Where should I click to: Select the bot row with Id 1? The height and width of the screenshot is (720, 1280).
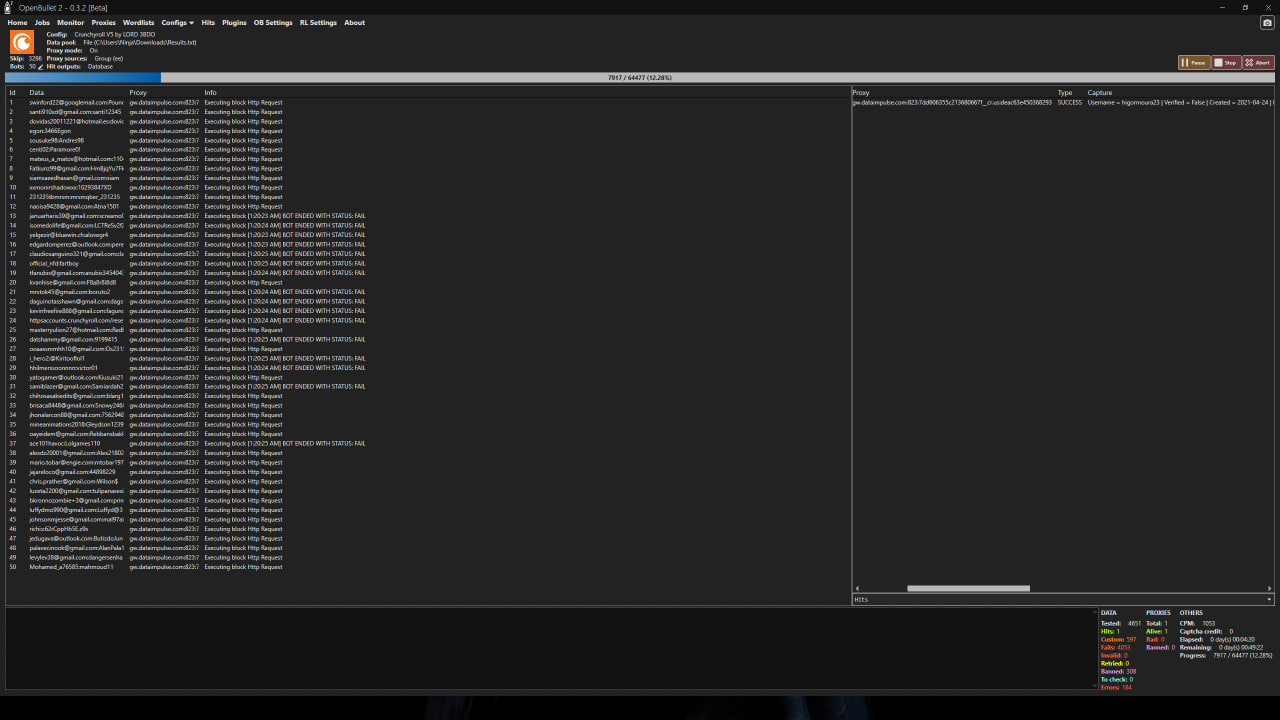(x=426, y=102)
